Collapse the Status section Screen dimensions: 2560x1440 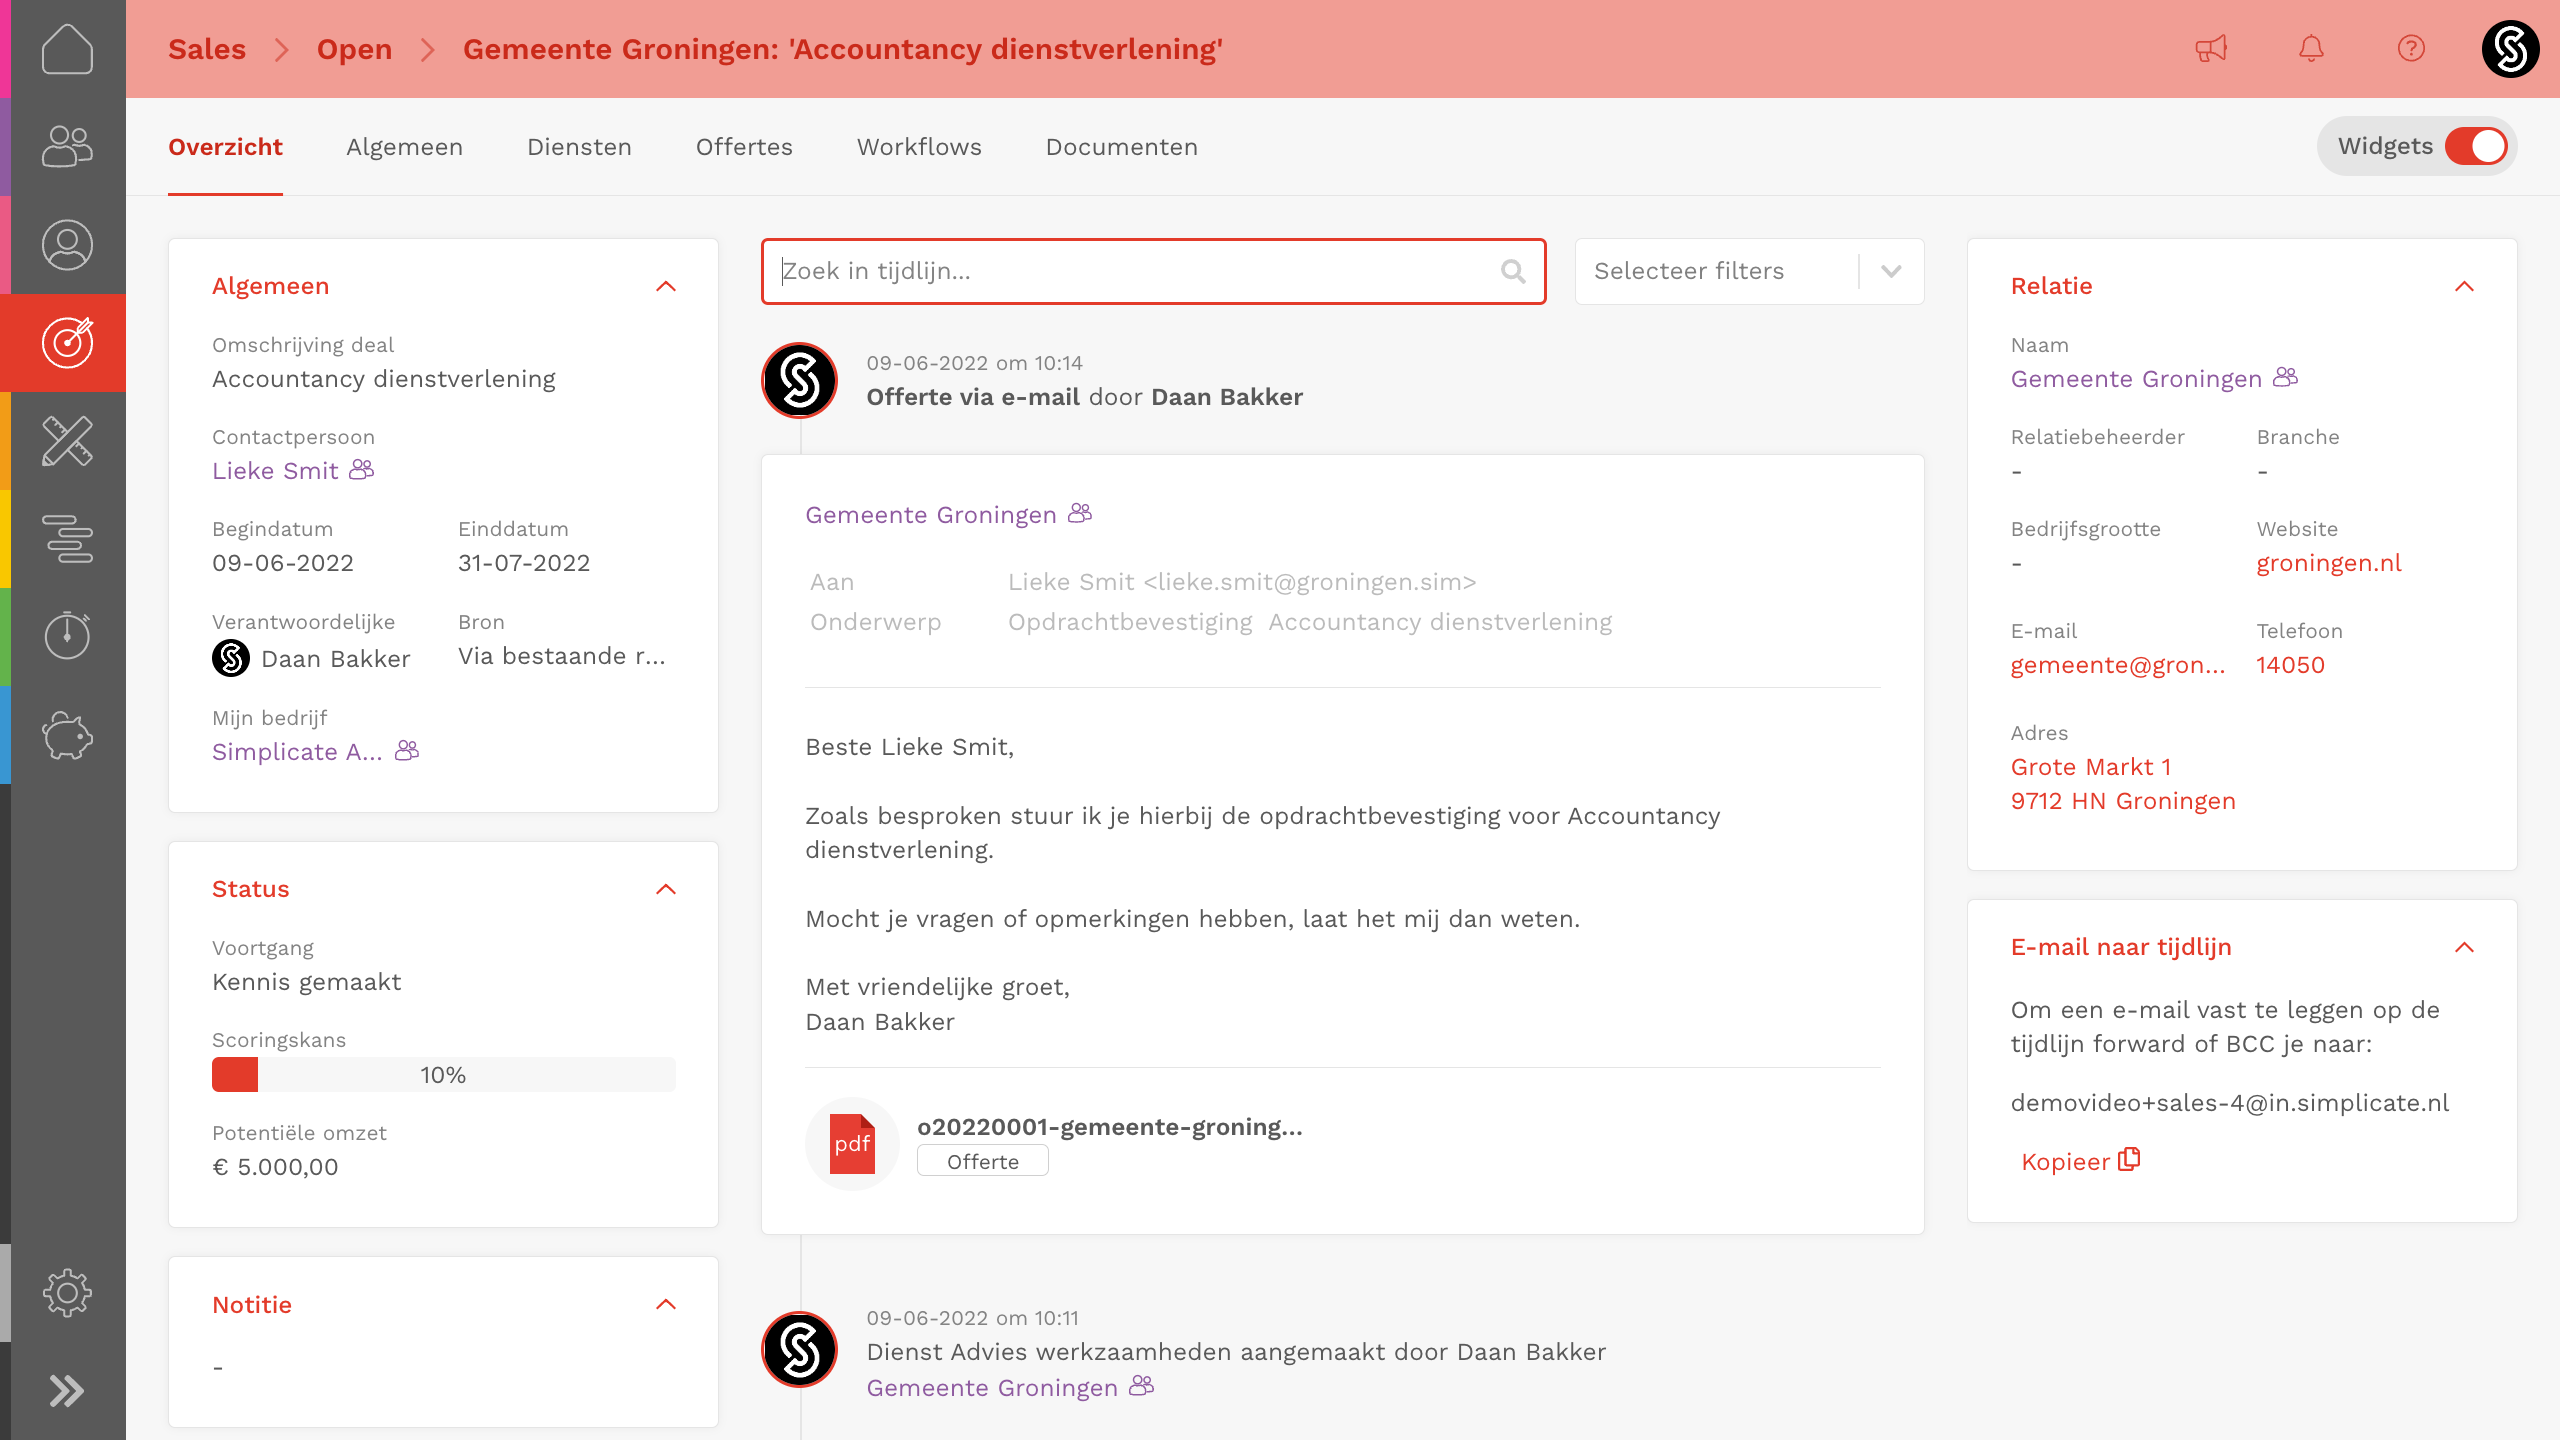[x=666, y=889]
